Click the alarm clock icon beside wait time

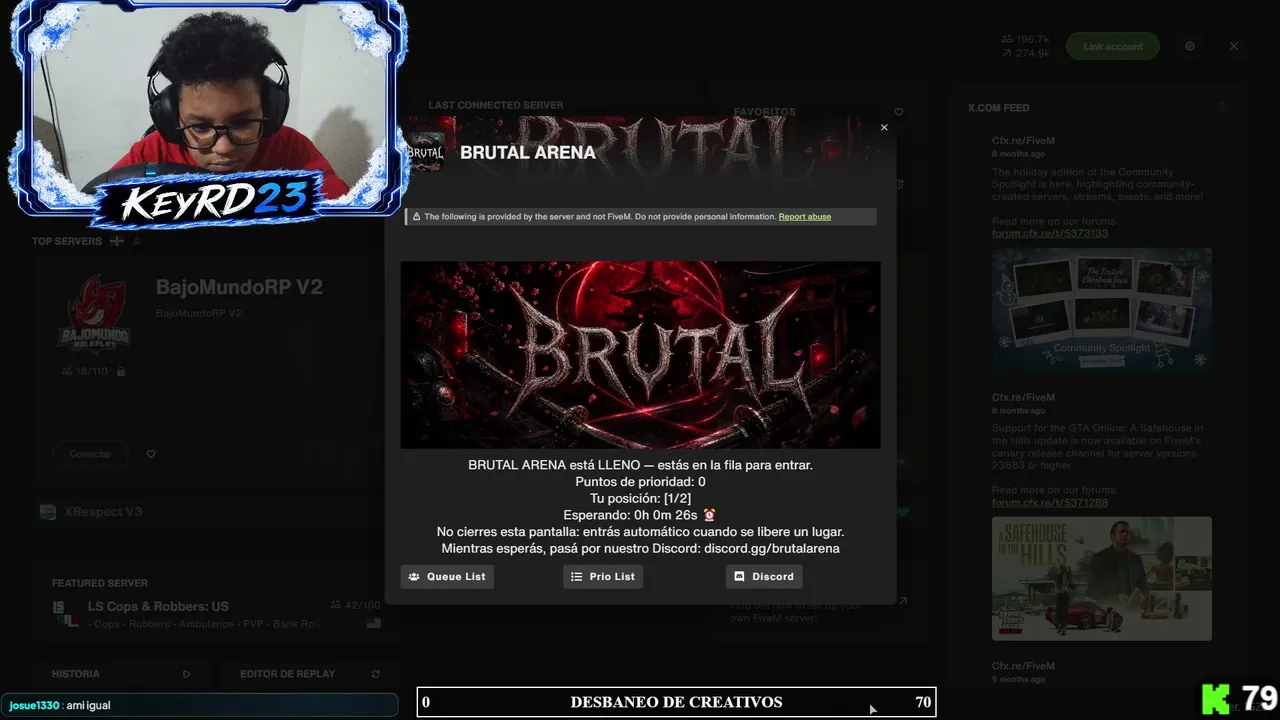pos(709,515)
